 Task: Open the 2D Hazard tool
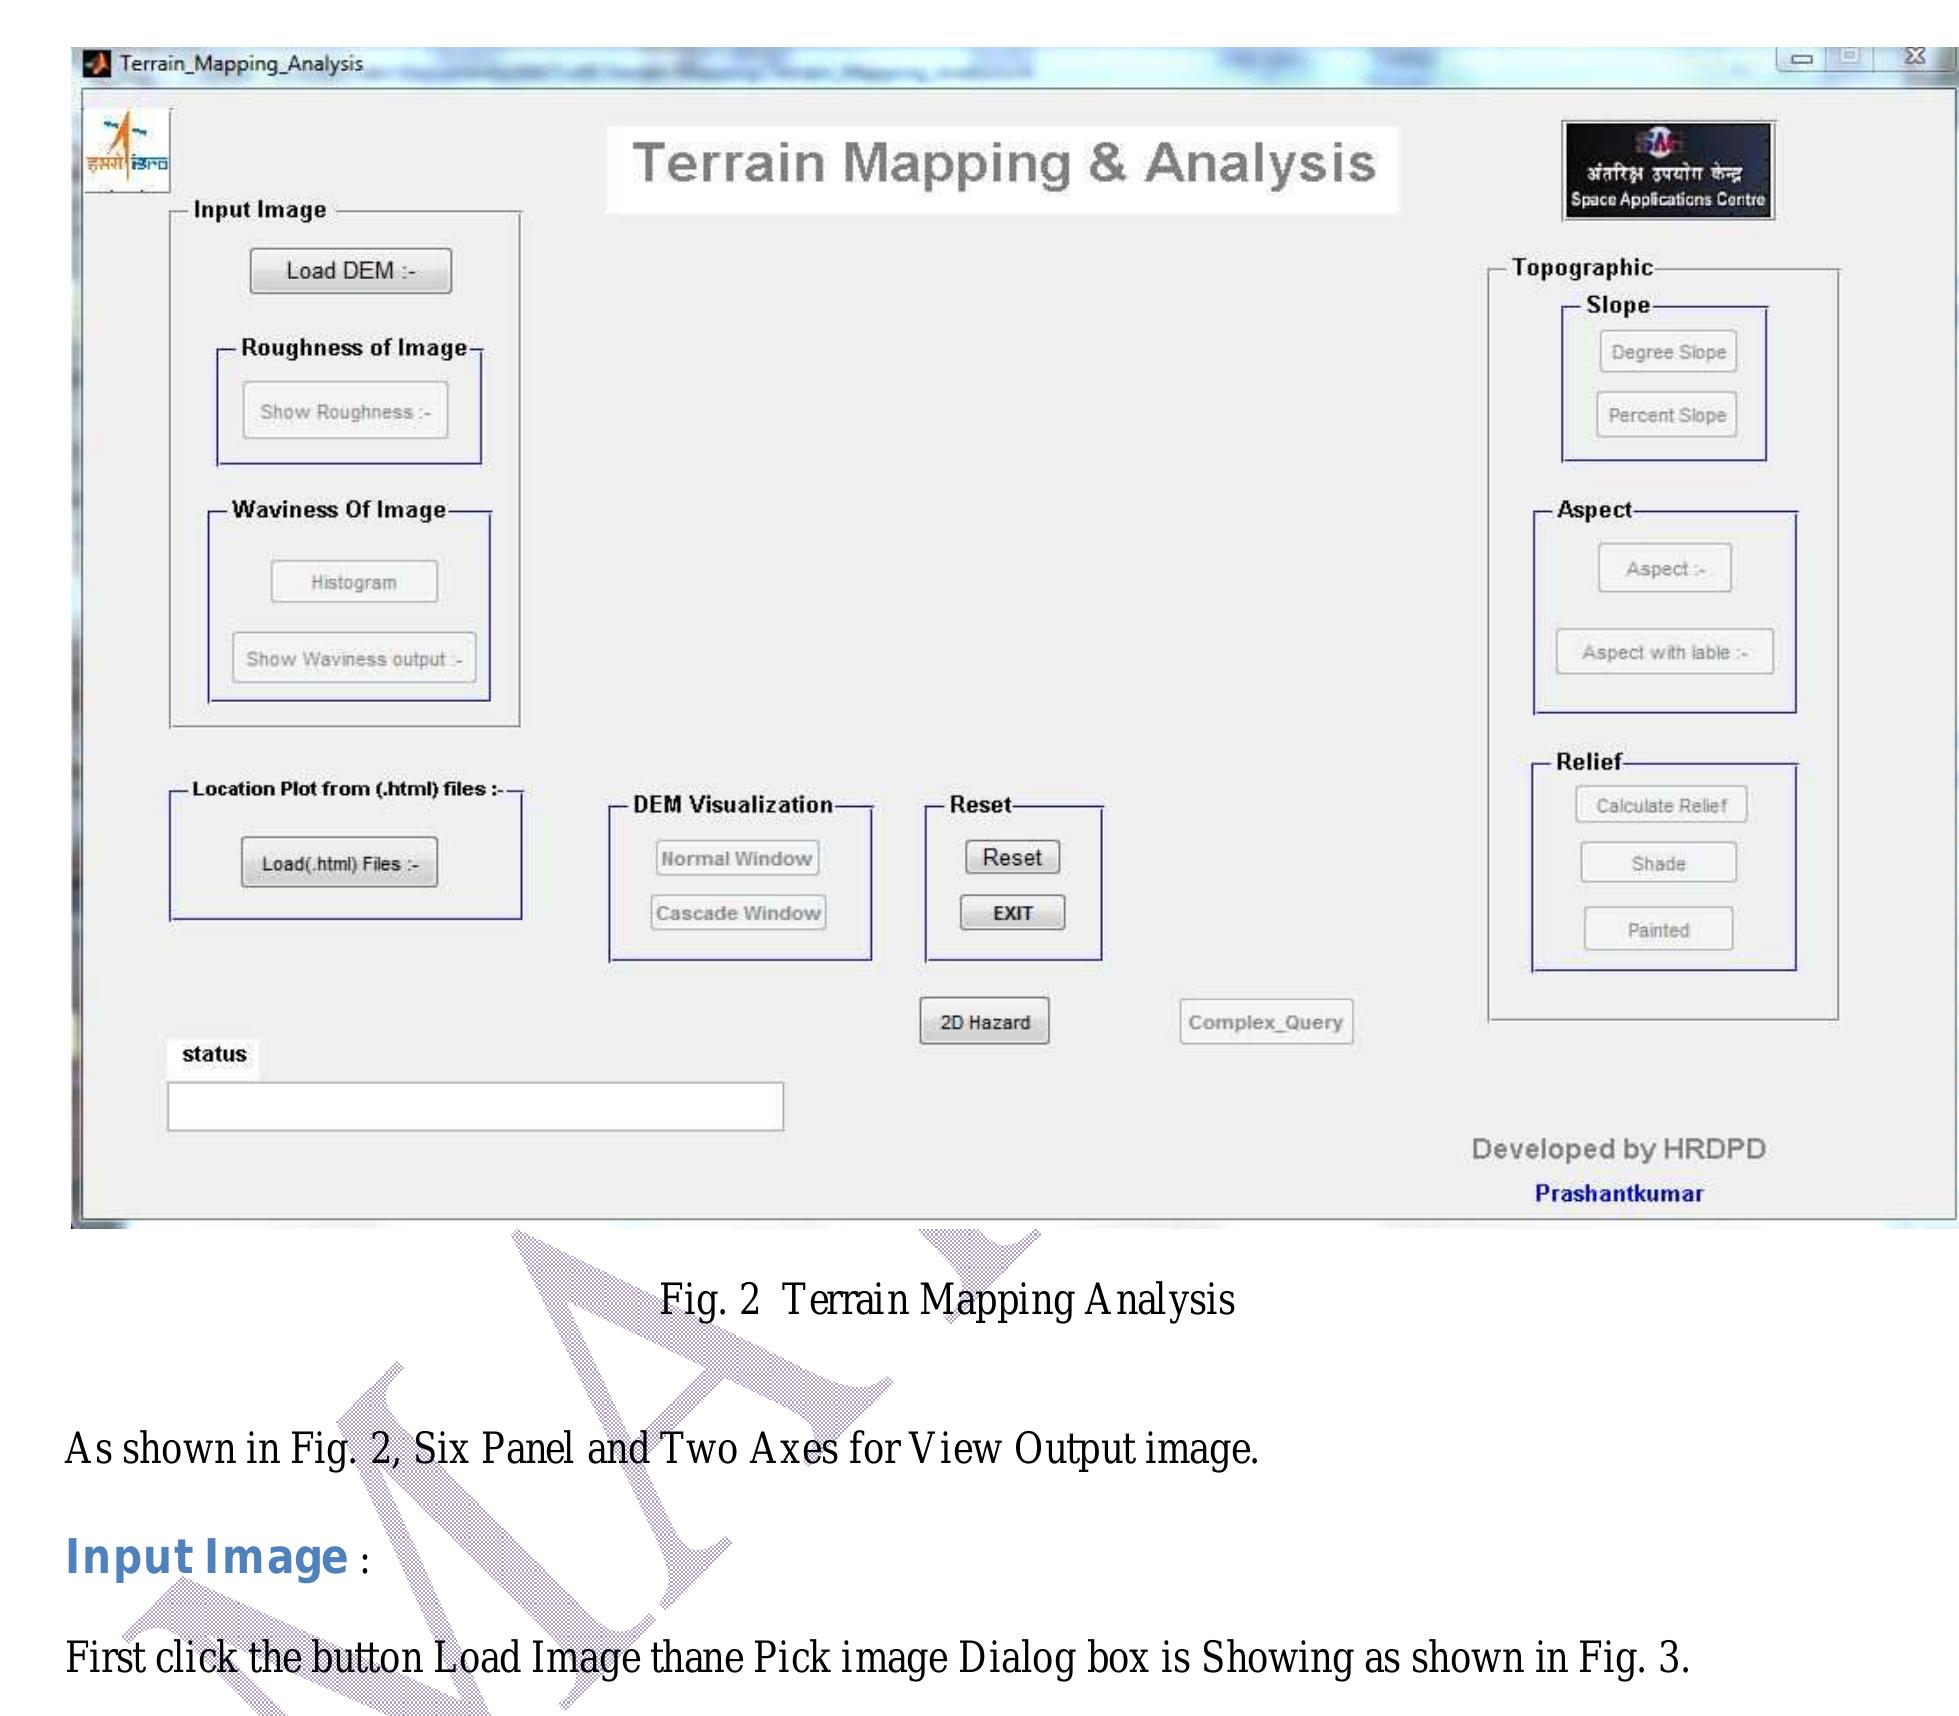tap(984, 1022)
